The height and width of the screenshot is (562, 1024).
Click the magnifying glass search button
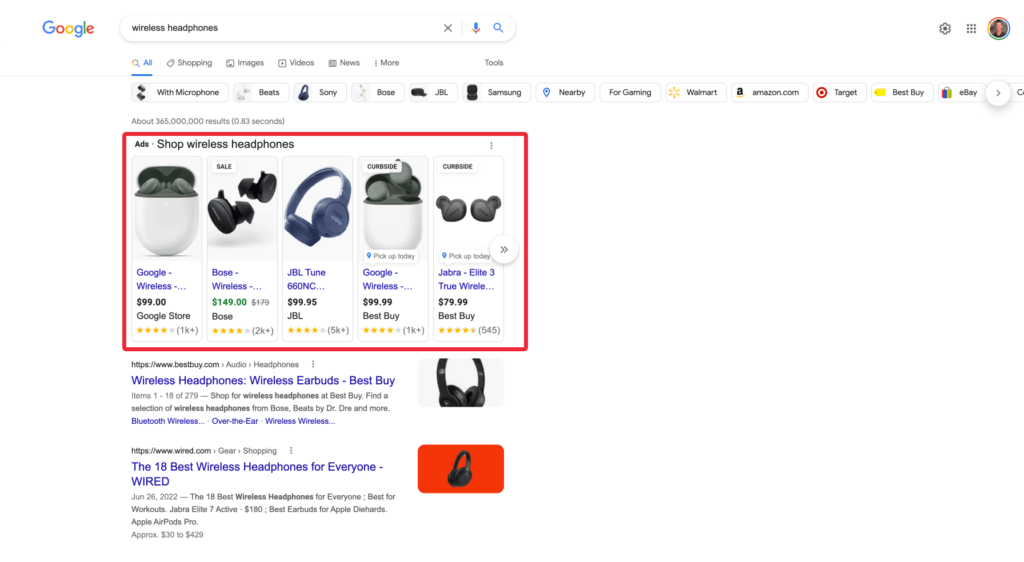click(498, 28)
